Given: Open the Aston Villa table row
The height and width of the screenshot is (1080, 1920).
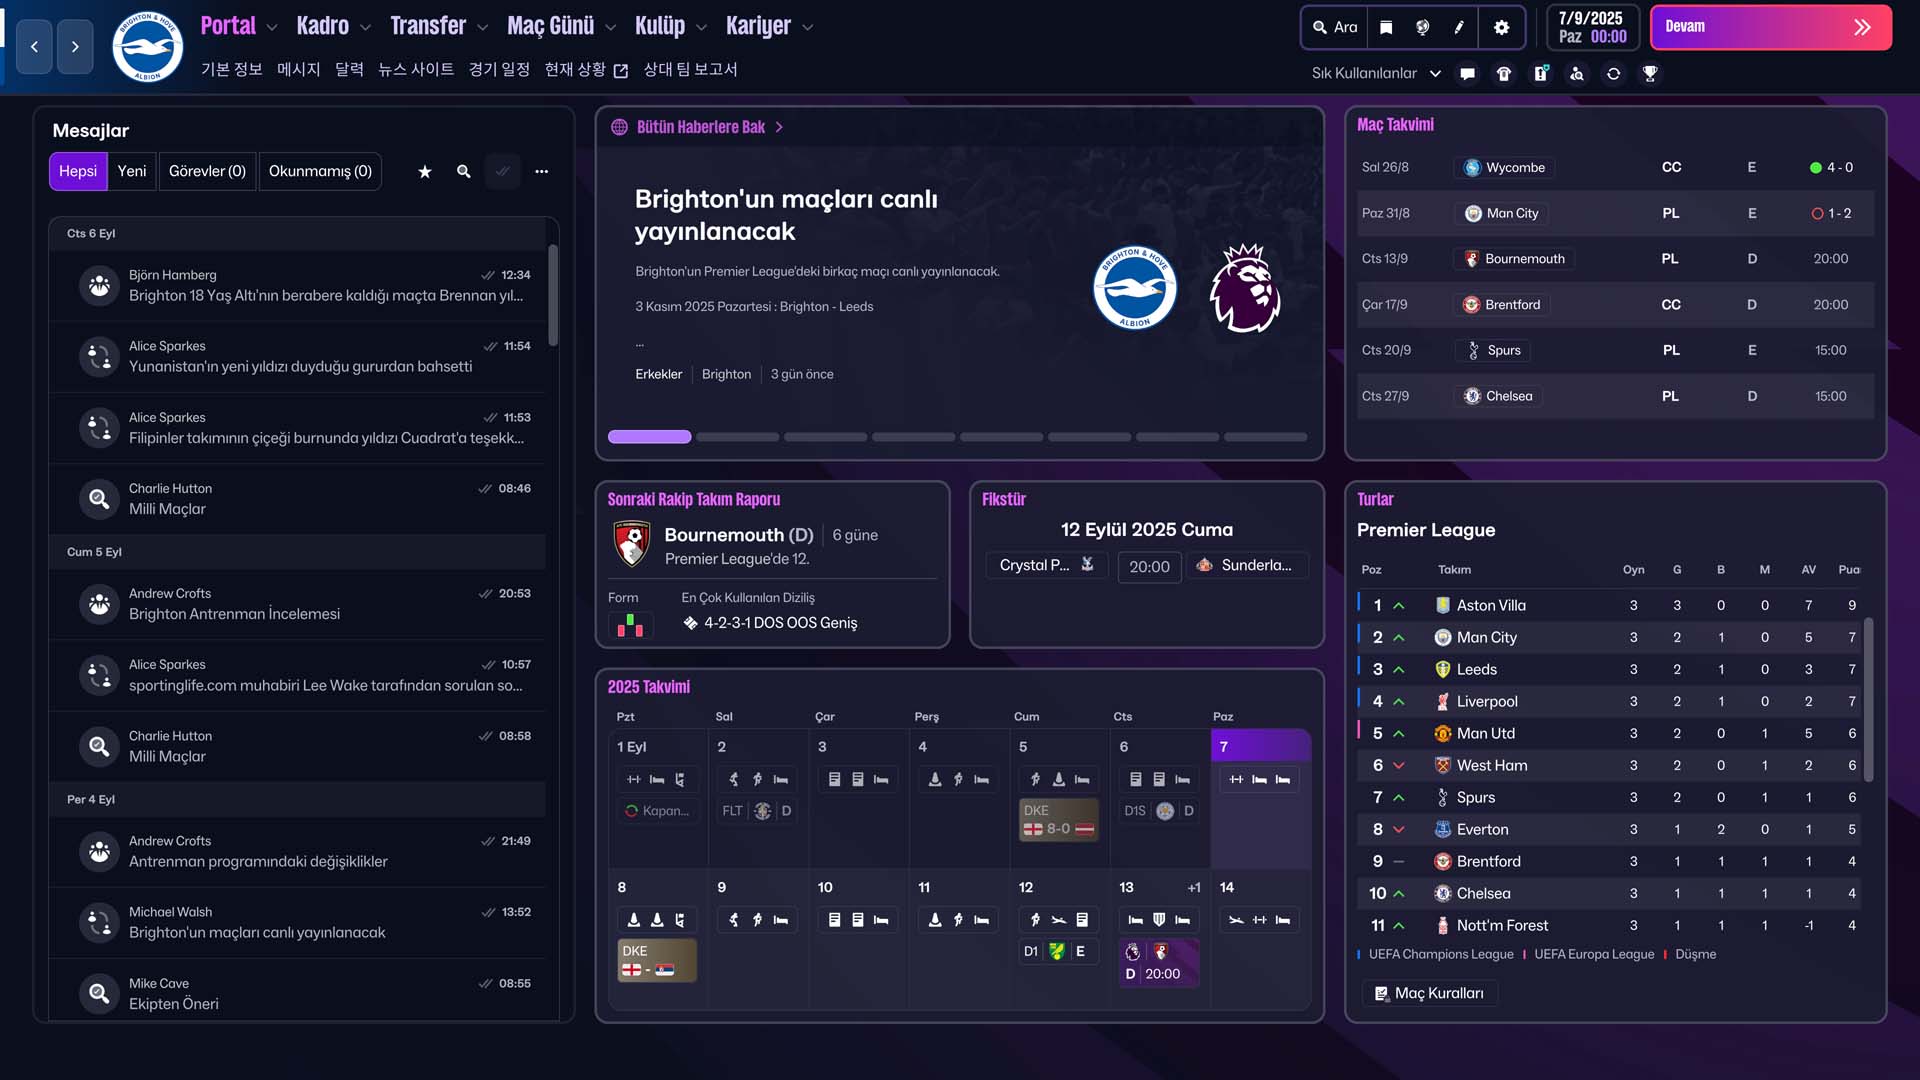Looking at the screenshot, I should click(x=1611, y=605).
